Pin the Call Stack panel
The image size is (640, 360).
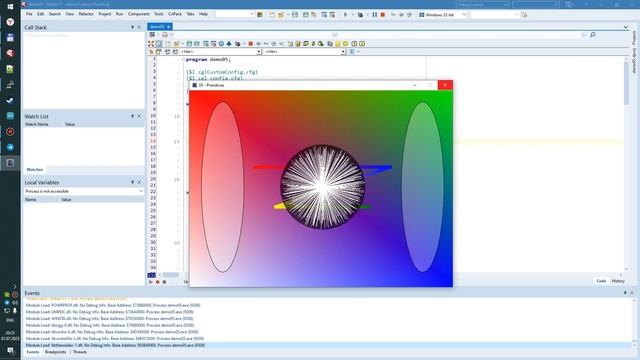point(132,27)
